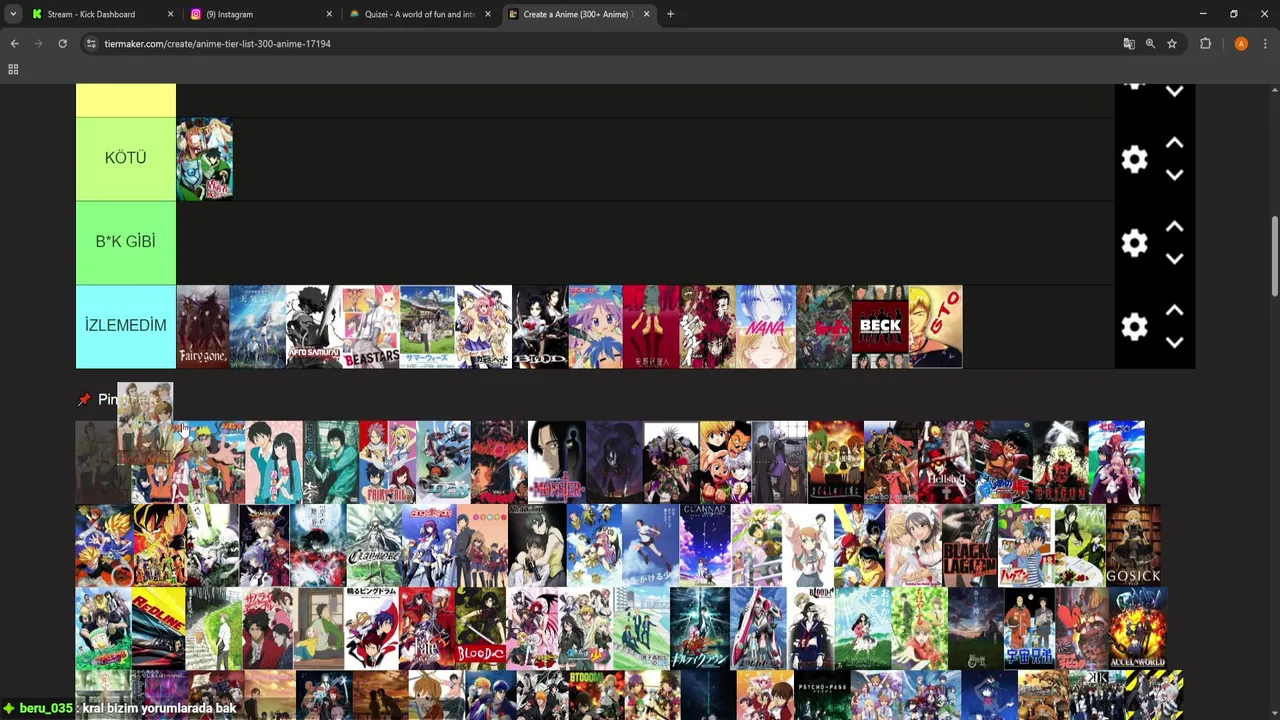
Task: Select the BECK poster
Action: [880, 327]
